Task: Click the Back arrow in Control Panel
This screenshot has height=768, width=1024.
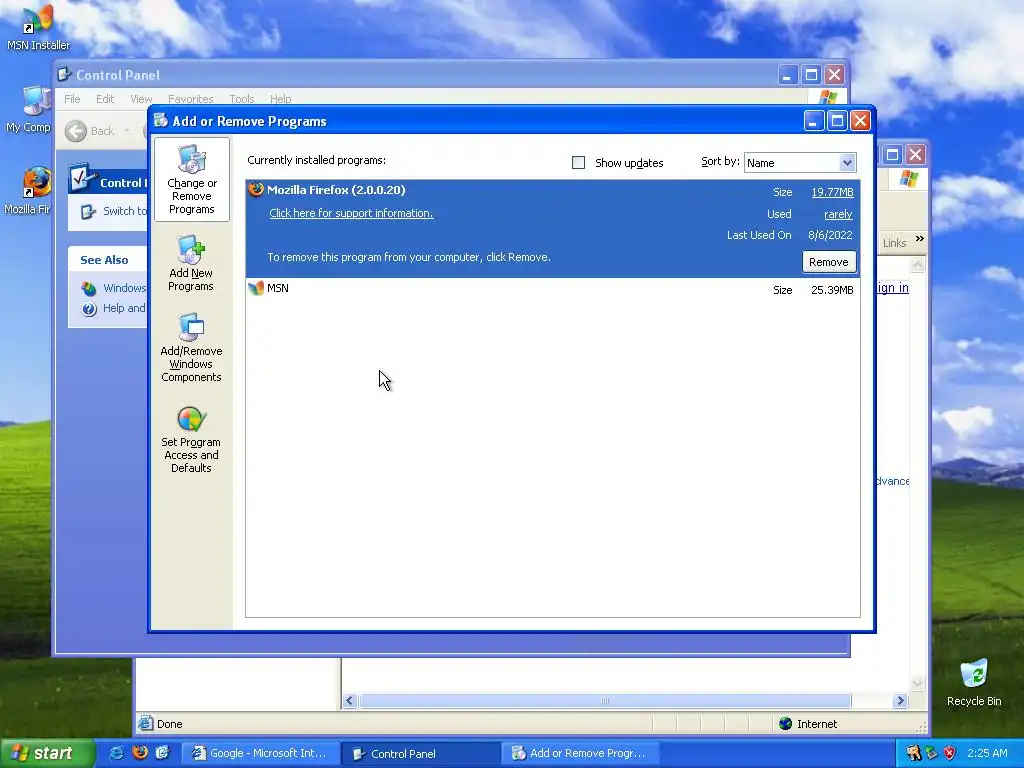Action: coord(76,131)
